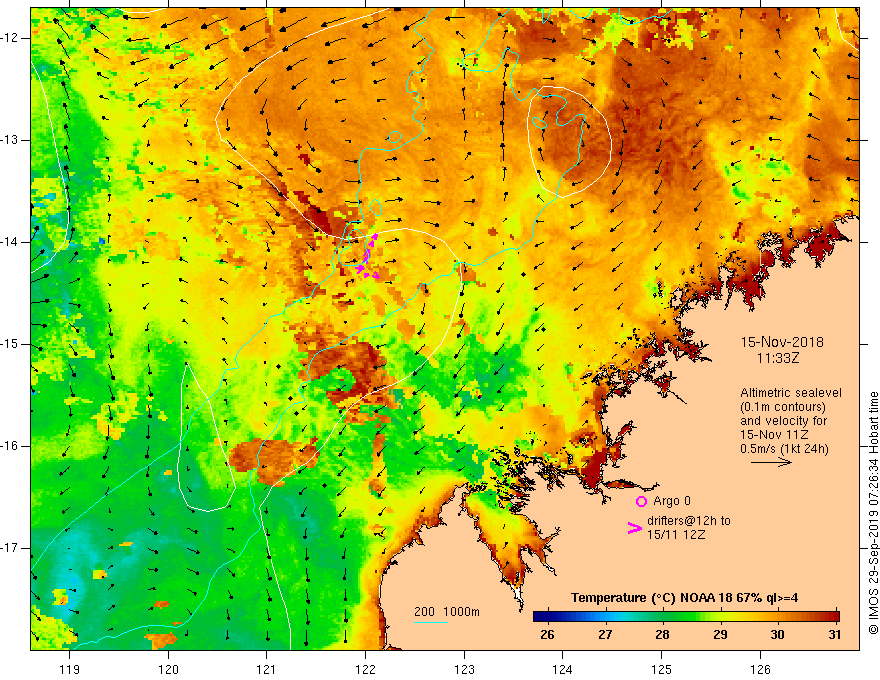Click the color bar tick label 31
Screen dimensions: 880x680
click(x=835, y=635)
